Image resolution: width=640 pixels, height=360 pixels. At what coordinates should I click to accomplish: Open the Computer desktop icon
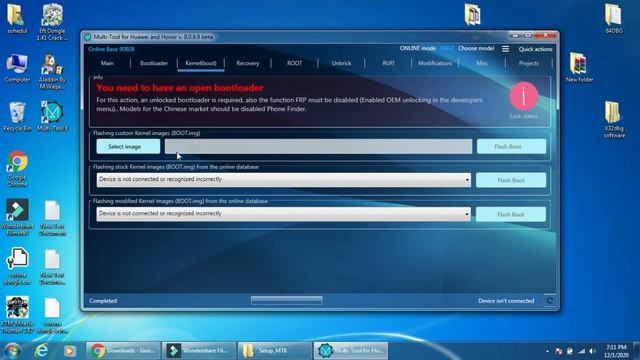click(x=17, y=69)
